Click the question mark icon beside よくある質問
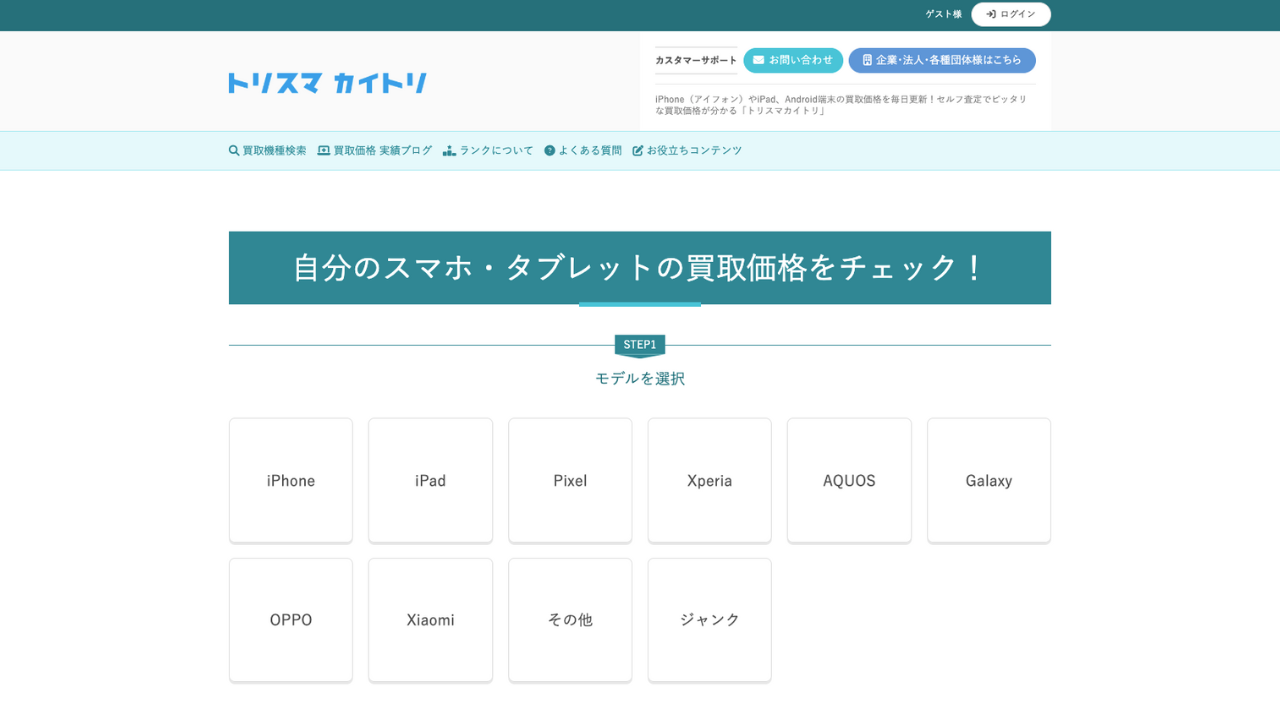 (x=550, y=151)
